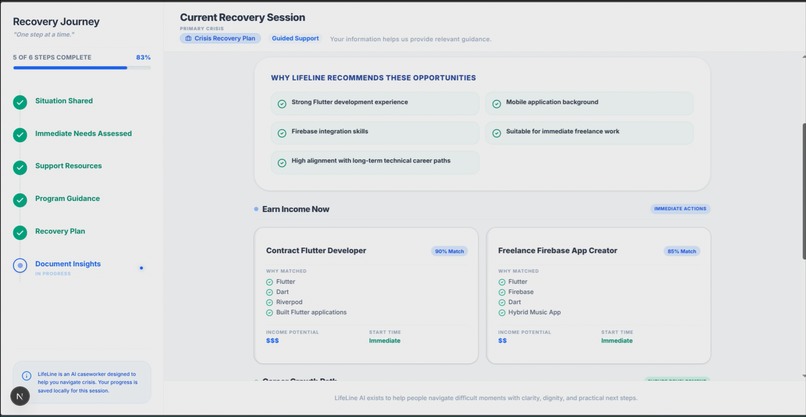The image size is (806, 417).
Task: Click the 90% Match badge
Action: (x=449, y=251)
